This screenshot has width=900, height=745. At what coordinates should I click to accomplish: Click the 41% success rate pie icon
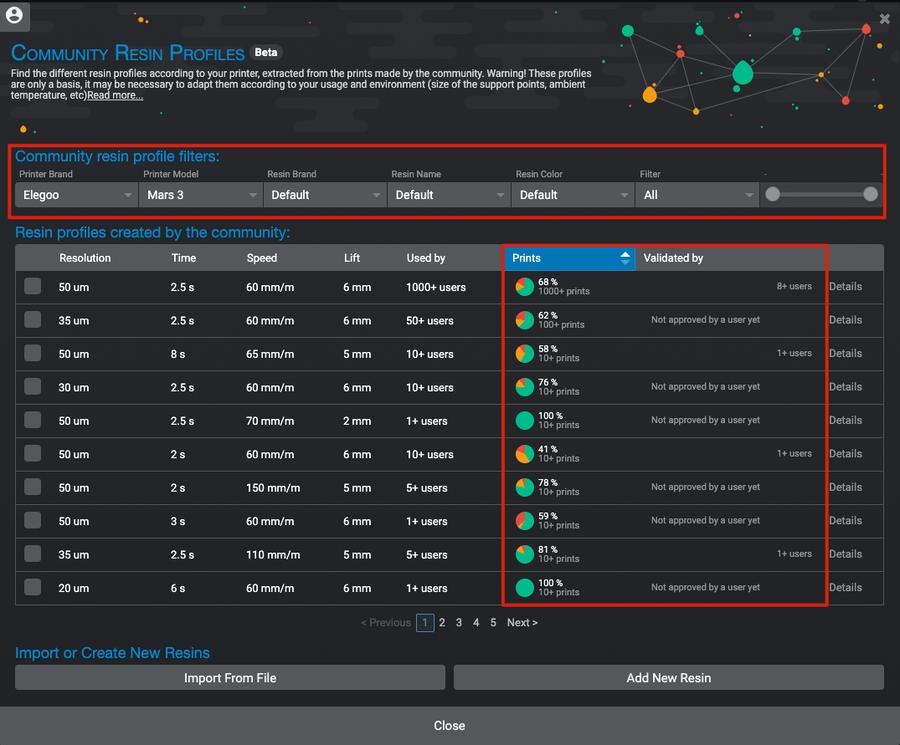[525, 454]
